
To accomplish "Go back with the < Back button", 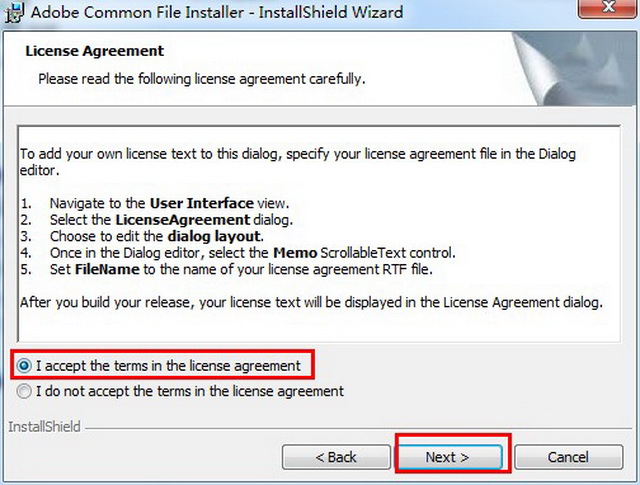I will (x=336, y=457).
